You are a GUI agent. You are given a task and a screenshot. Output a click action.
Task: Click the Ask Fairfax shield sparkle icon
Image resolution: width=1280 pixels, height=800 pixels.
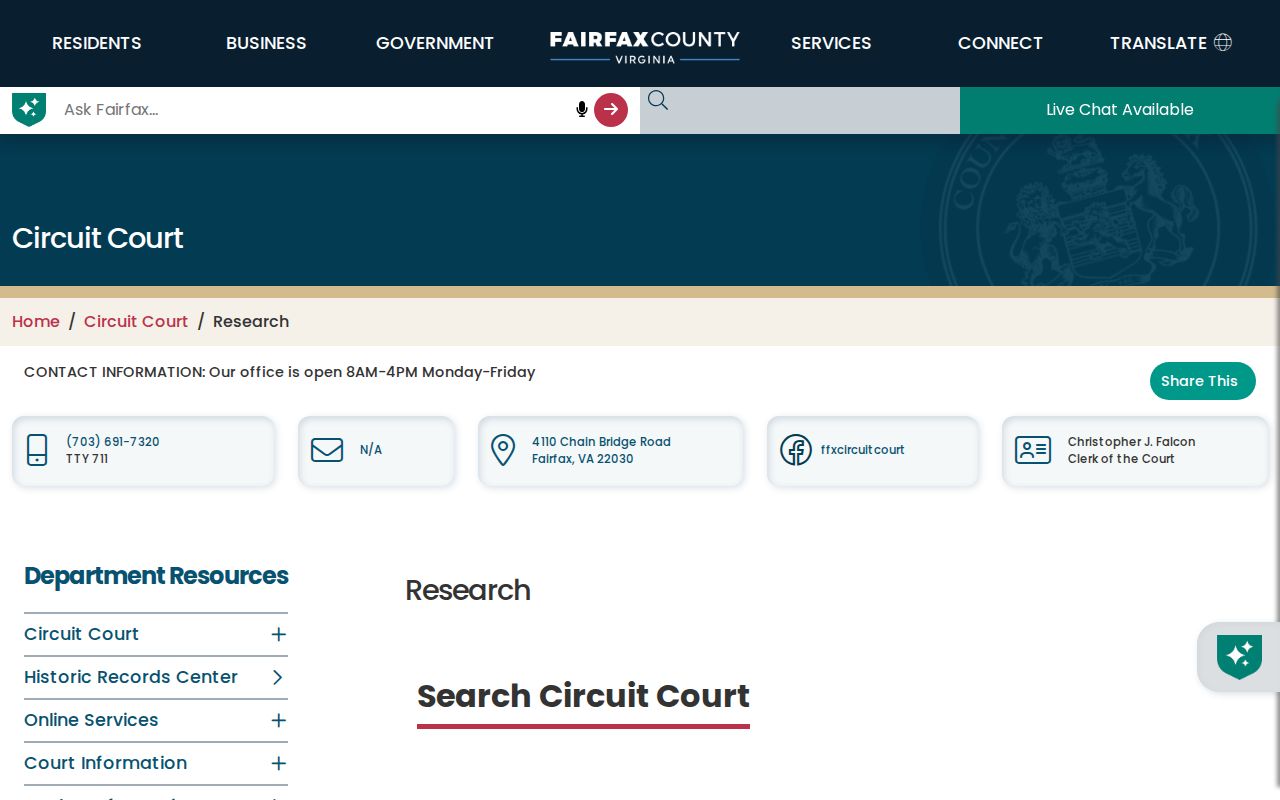[29, 109]
